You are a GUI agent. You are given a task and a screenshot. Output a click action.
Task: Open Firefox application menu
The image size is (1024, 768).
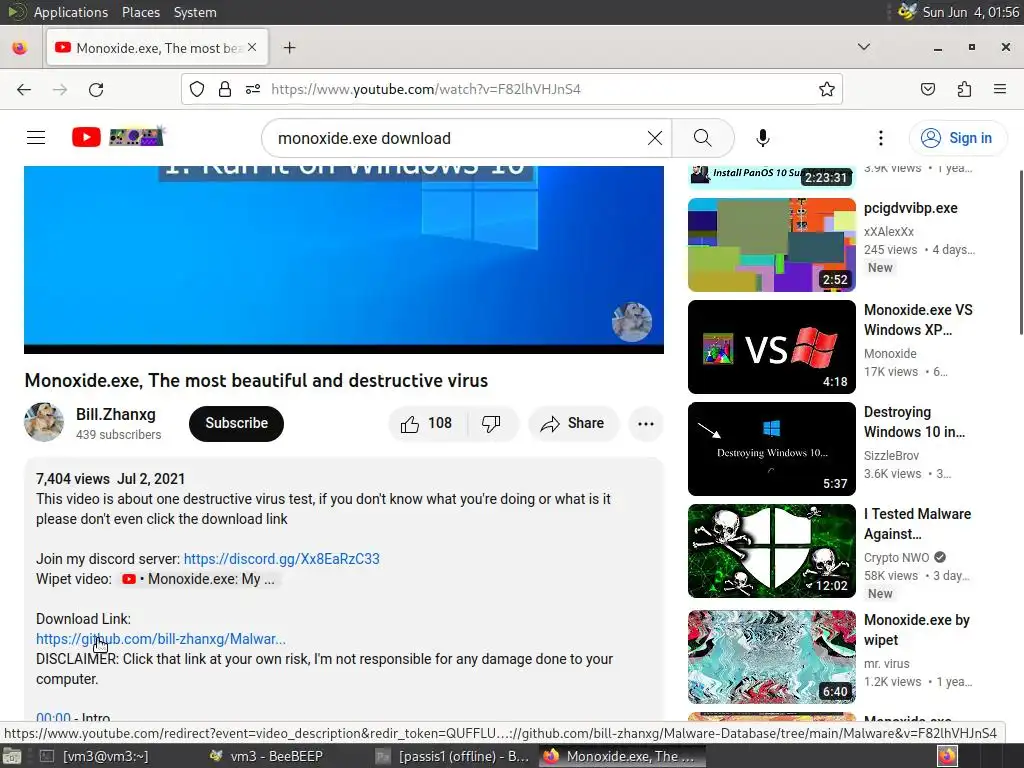click(1000, 89)
